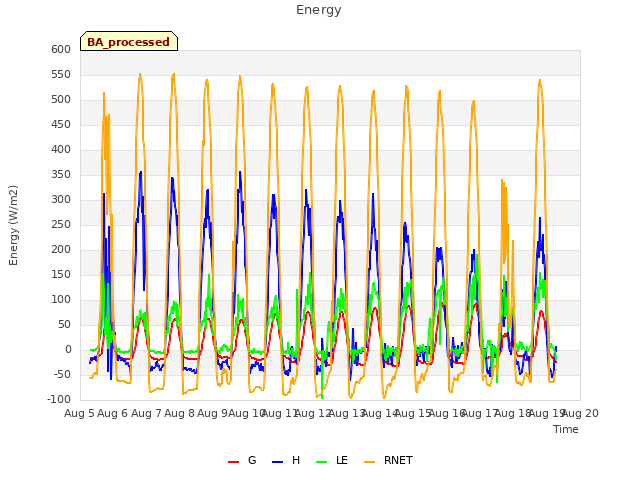Click the Time x-axis label
Screen dimensions: 640x480
tap(566, 429)
